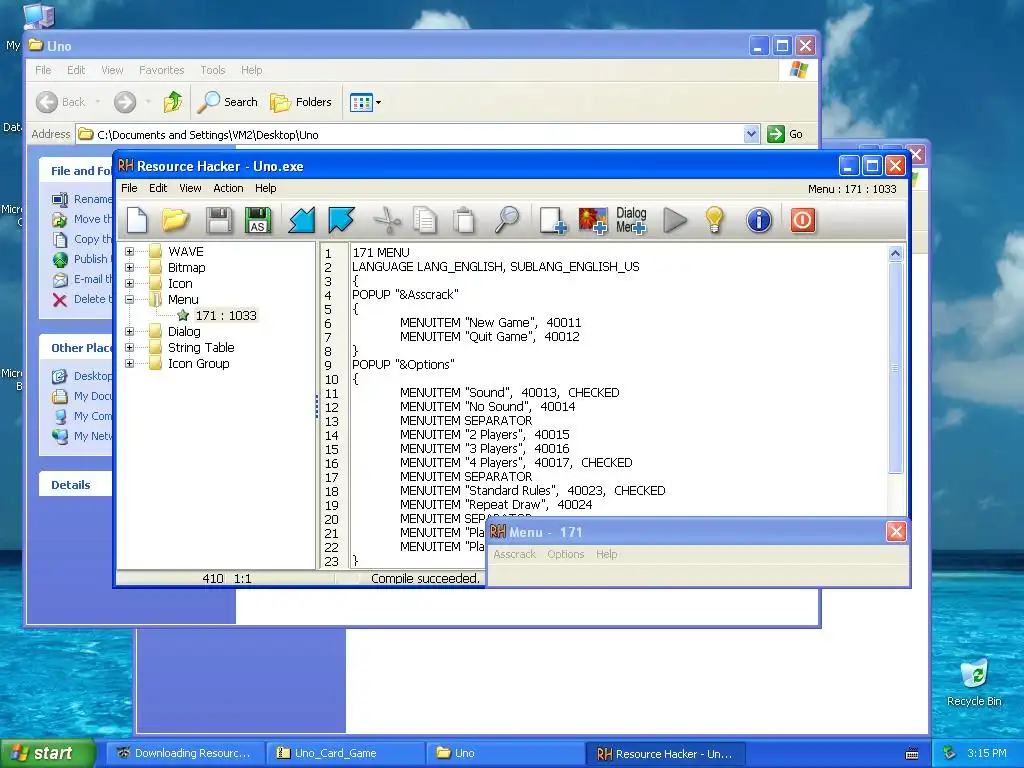1024x768 pixels.
Task: Click the Publish link in Uno sidebar
Action: (82, 259)
